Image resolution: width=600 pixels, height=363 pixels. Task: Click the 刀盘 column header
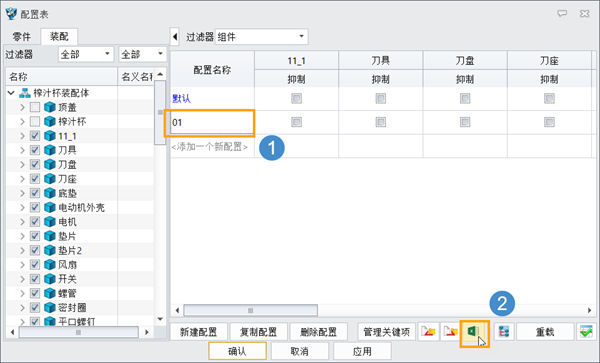pos(465,60)
